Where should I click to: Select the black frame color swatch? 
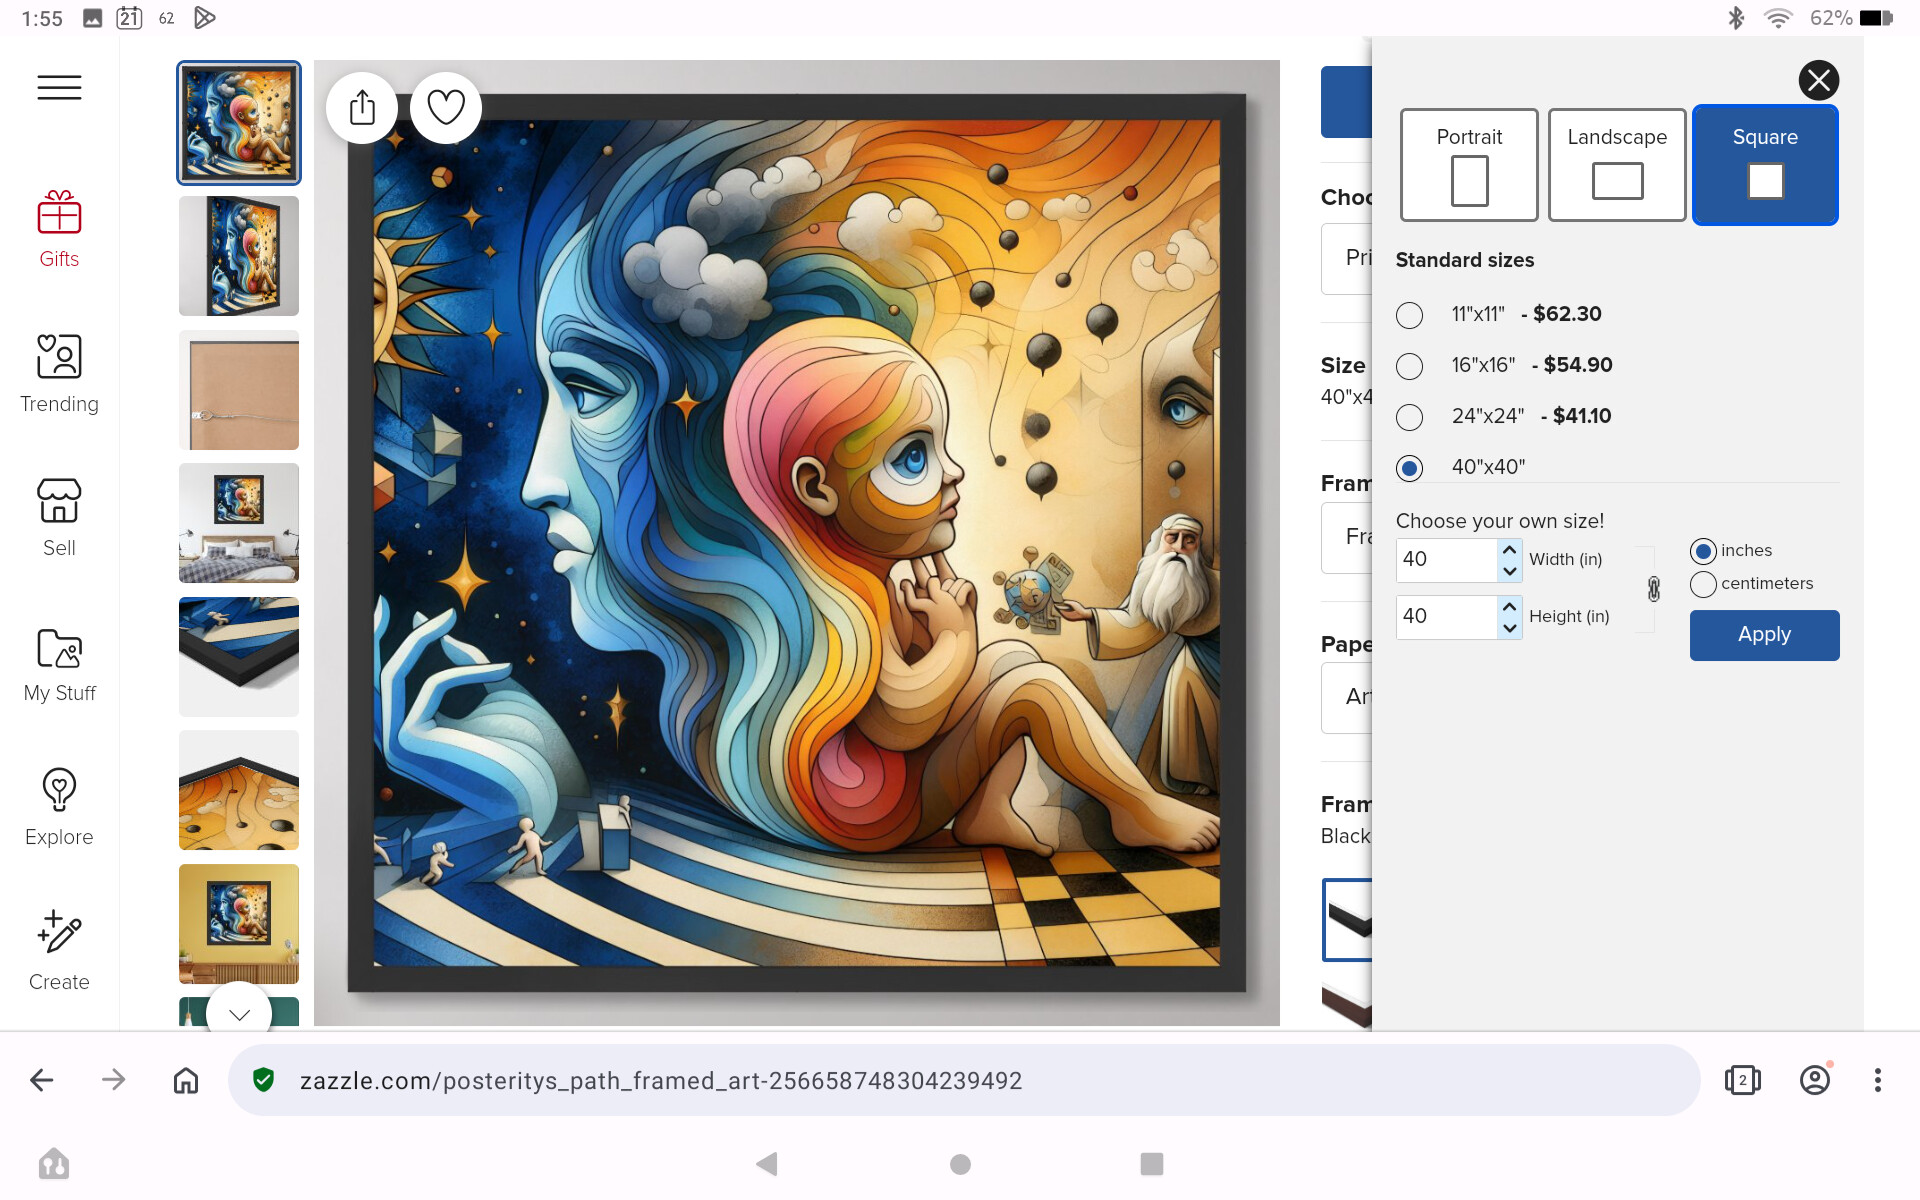[x=1347, y=920]
